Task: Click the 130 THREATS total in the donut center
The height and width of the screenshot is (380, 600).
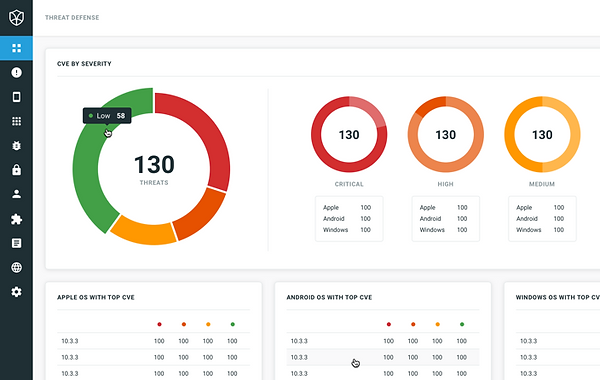Action: coord(154,170)
